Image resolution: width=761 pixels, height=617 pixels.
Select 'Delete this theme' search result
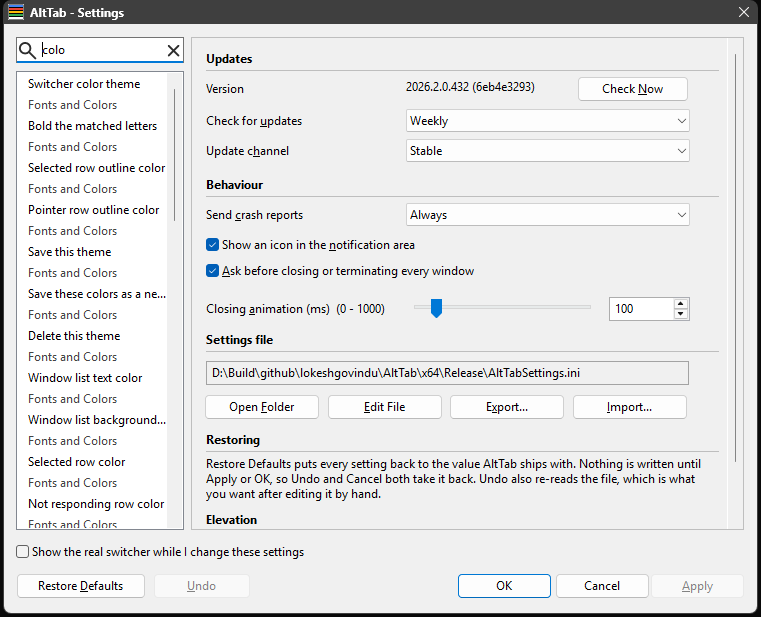click(74, 335)
